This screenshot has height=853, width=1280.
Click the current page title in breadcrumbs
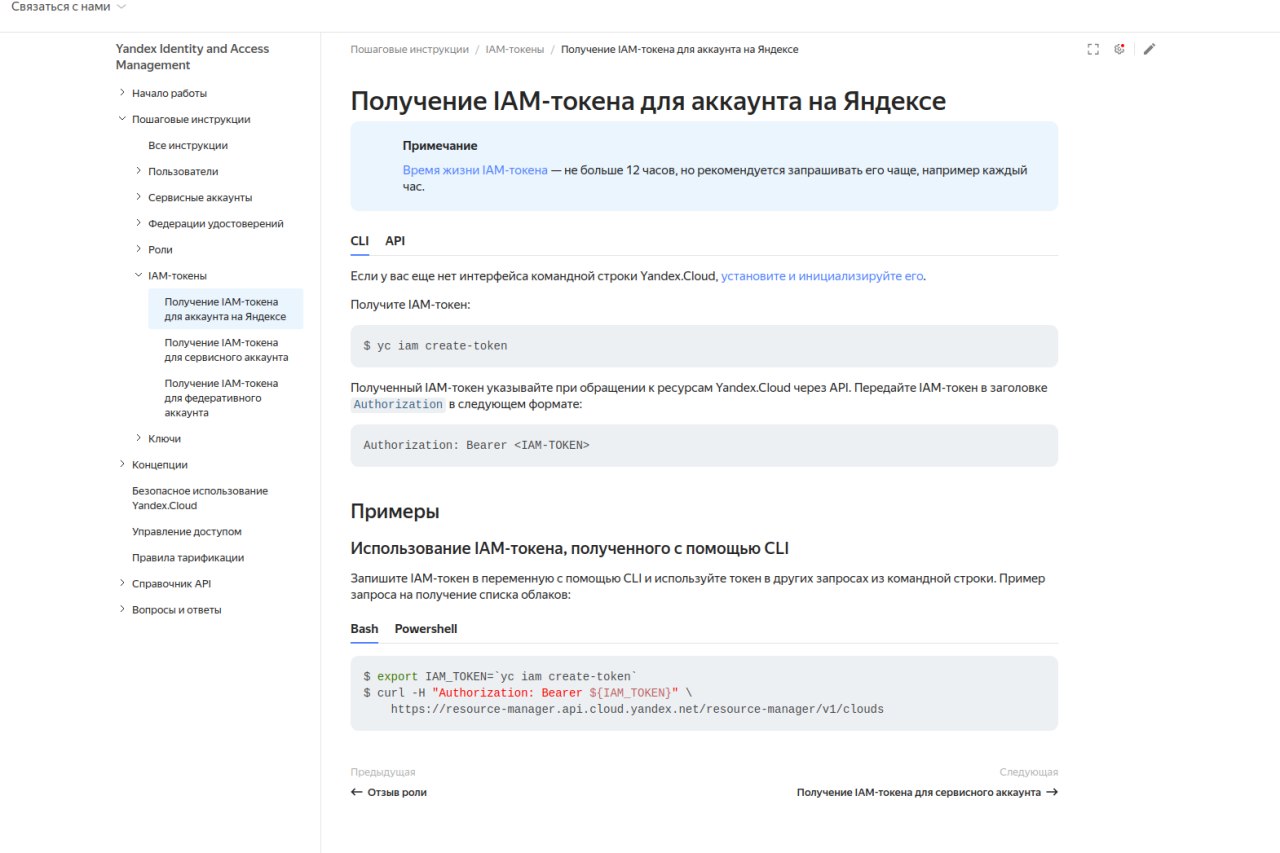coord(680,49)
